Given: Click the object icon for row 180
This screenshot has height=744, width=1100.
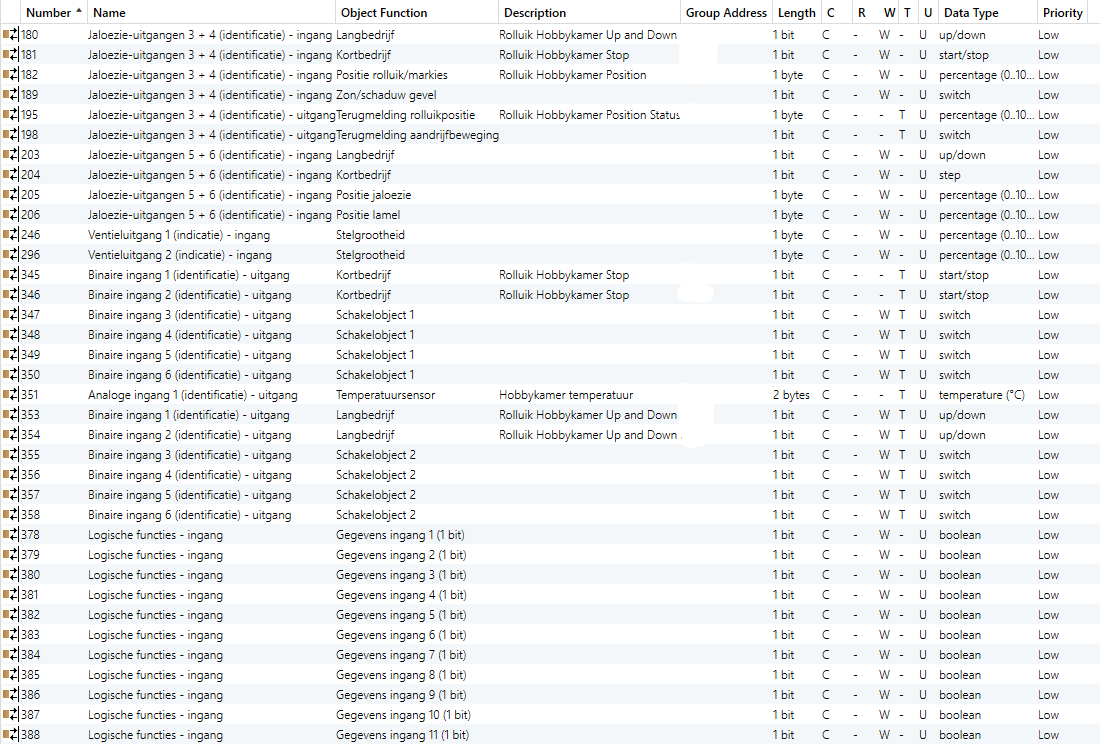Looking at the screenshot, I should tap(11, 34).
